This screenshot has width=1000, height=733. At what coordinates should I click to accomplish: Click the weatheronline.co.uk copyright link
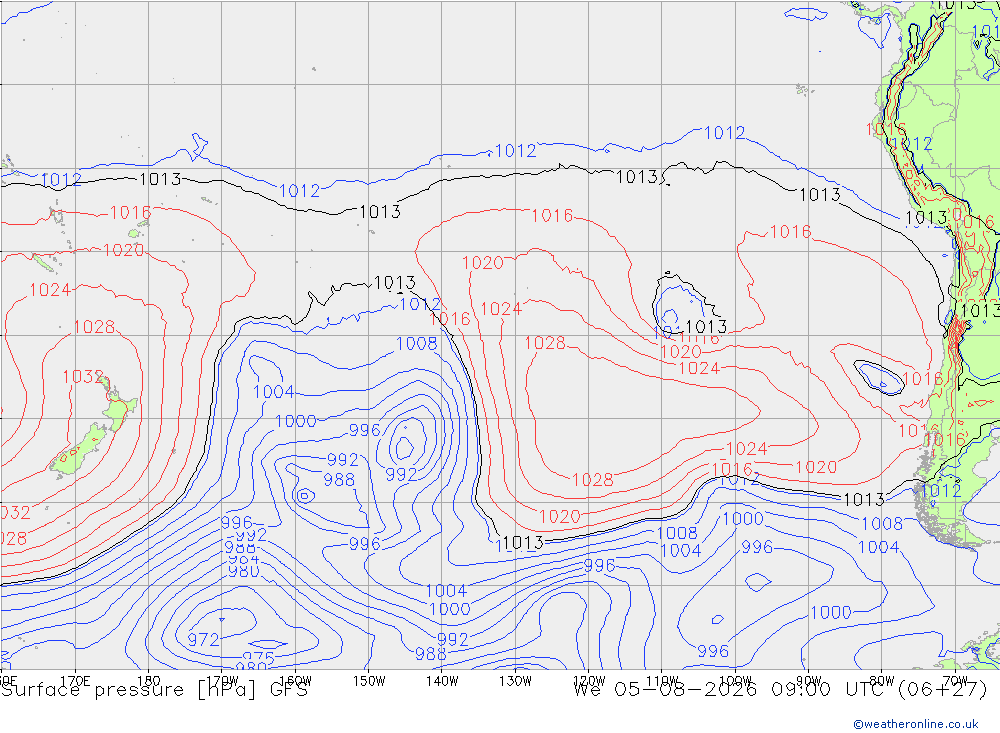(x=916, y=724)
